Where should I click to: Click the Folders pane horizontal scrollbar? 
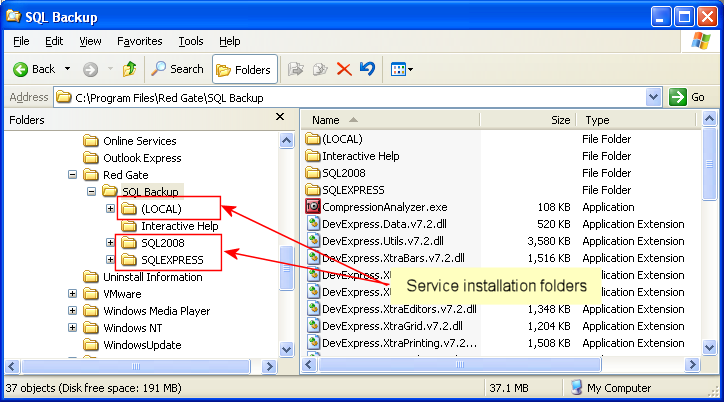click(x=140, y=367)
